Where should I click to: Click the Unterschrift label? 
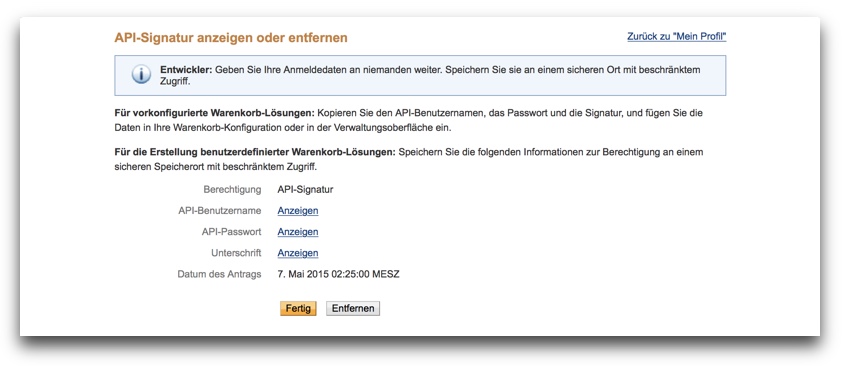click(236, 253)
